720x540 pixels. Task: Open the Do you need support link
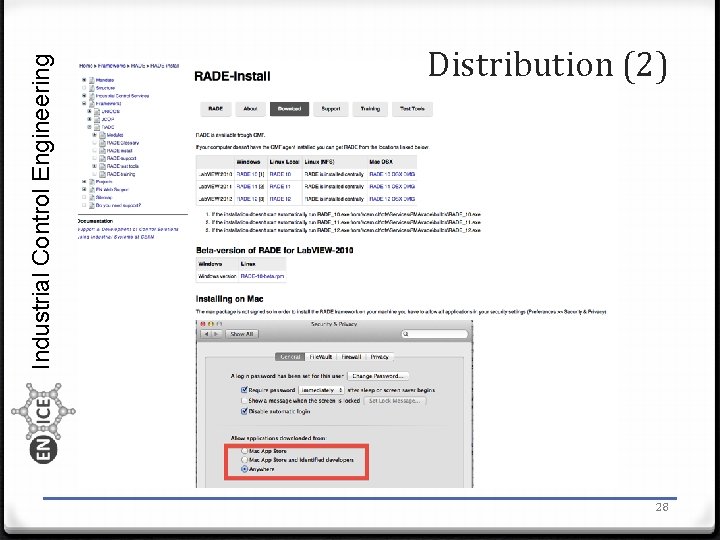tap(118, 205)
